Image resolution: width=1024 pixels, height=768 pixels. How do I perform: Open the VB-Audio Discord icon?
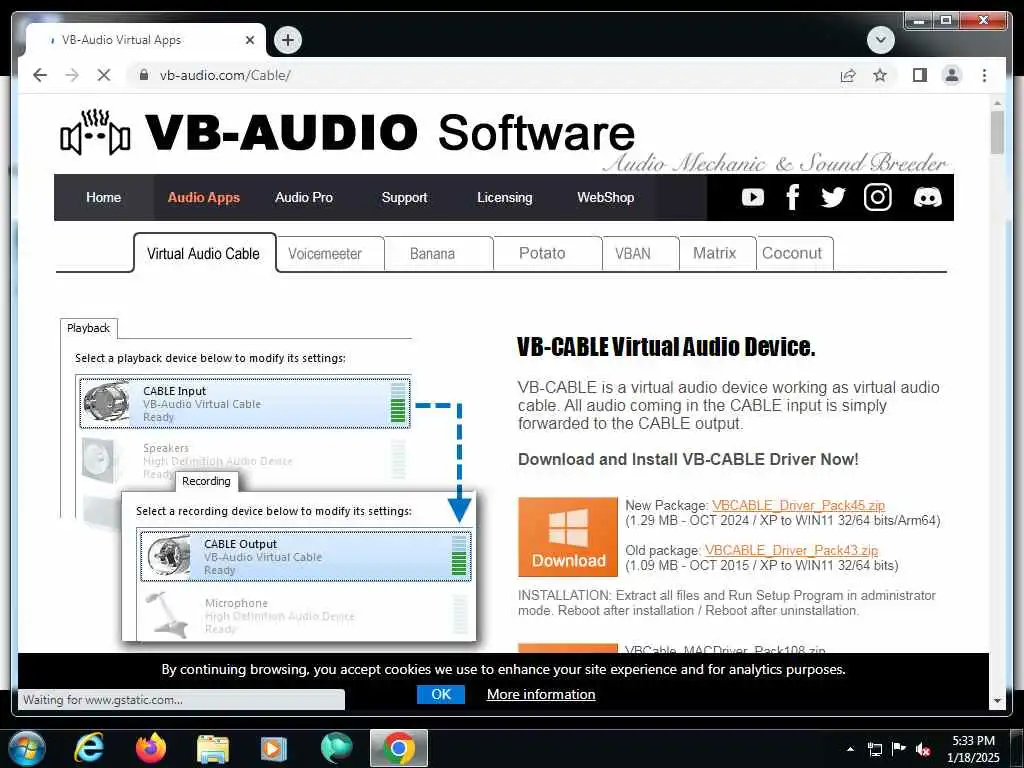(x=927, y=197)
